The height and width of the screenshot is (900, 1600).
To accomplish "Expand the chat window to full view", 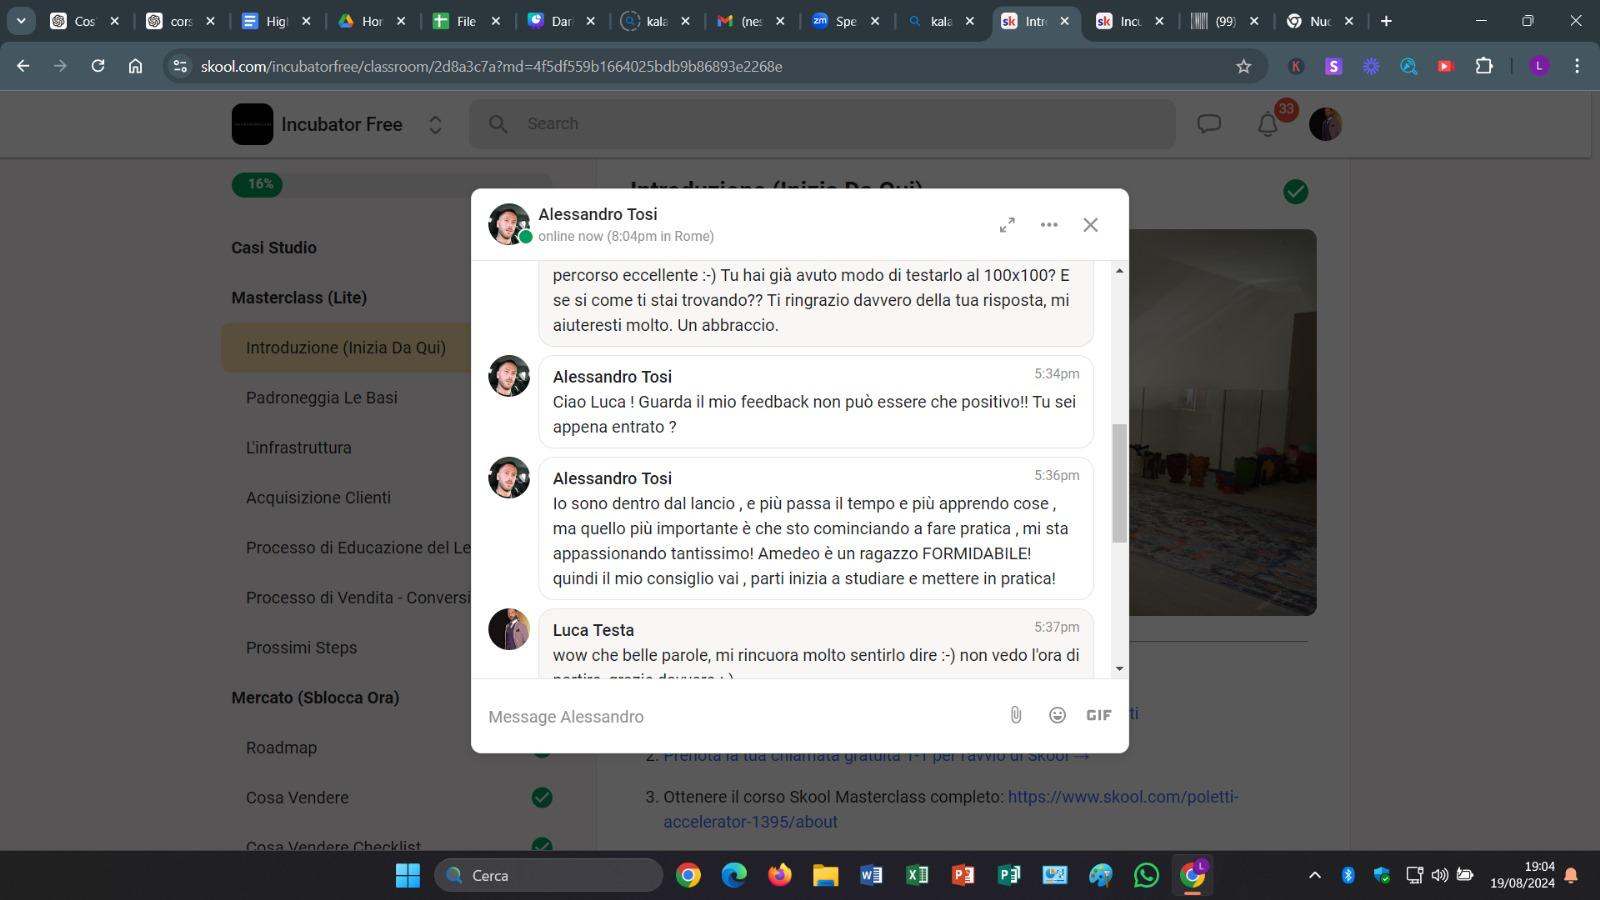I will pyautogui.click(x=1007, y=225).
